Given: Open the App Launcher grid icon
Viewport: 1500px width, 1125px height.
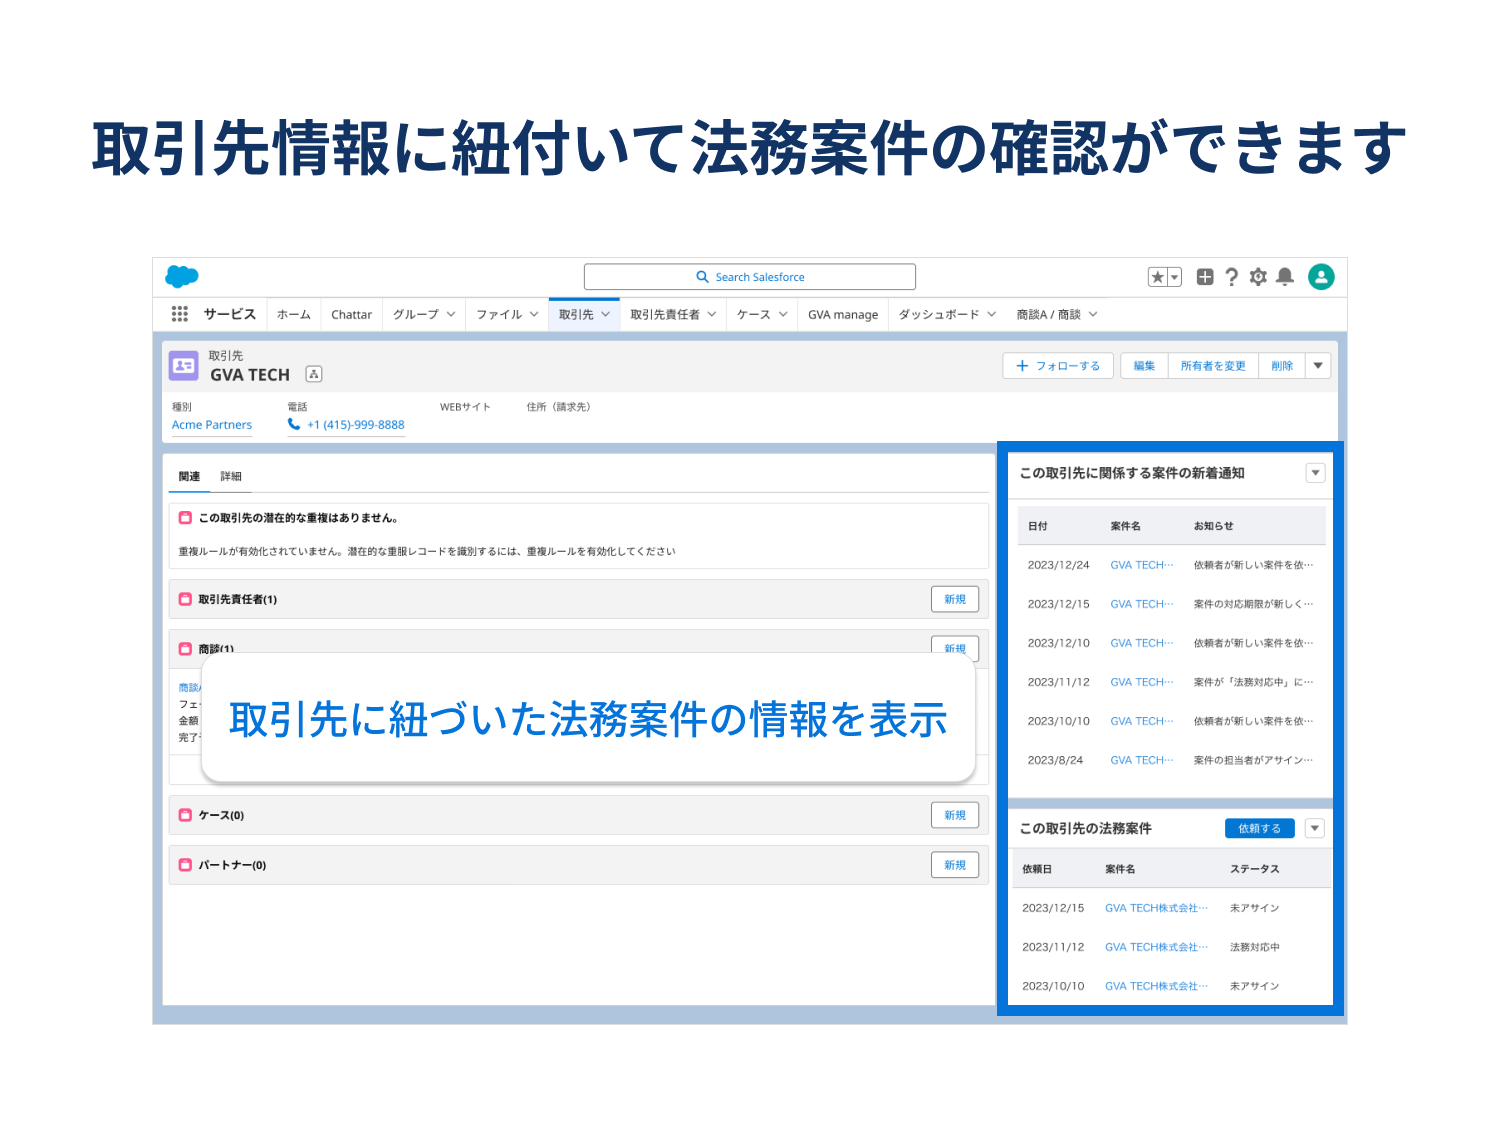Looking at the screenshot, I should pyautogui.click(x=180, y=314).
